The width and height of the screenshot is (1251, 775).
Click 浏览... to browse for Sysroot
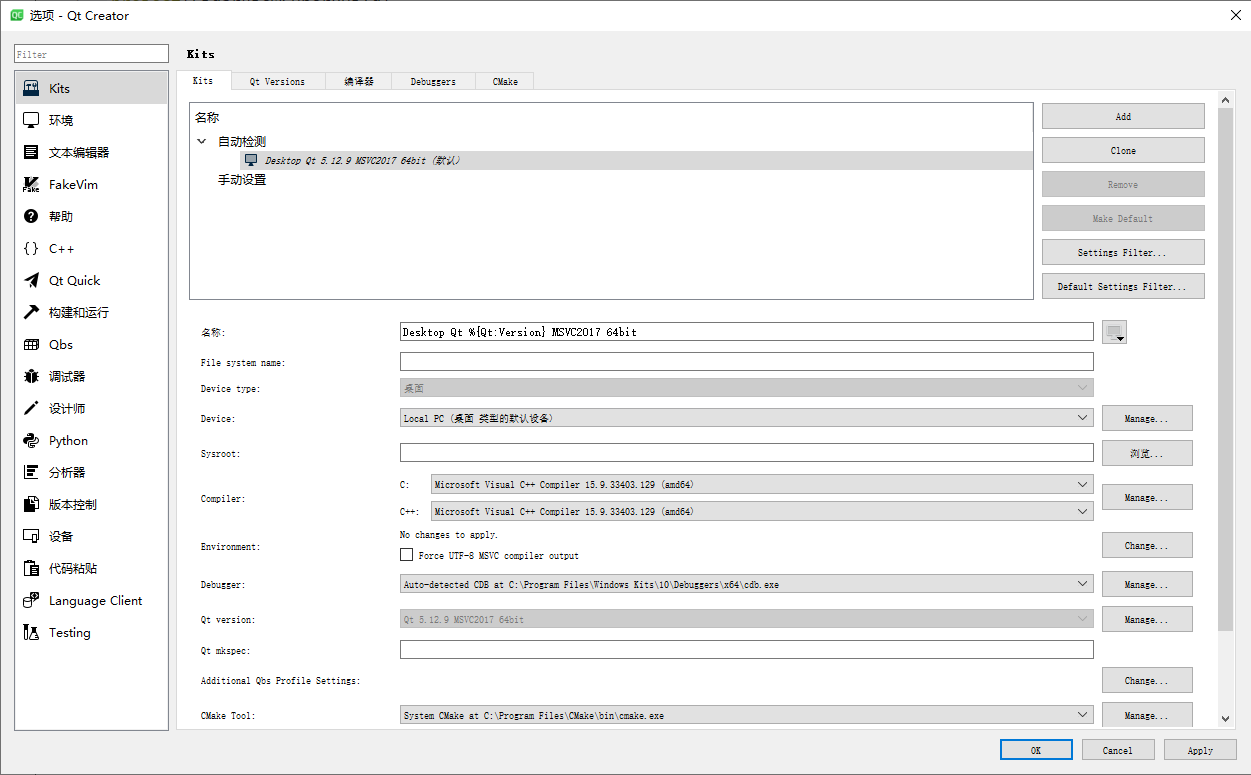[1147, 453]
